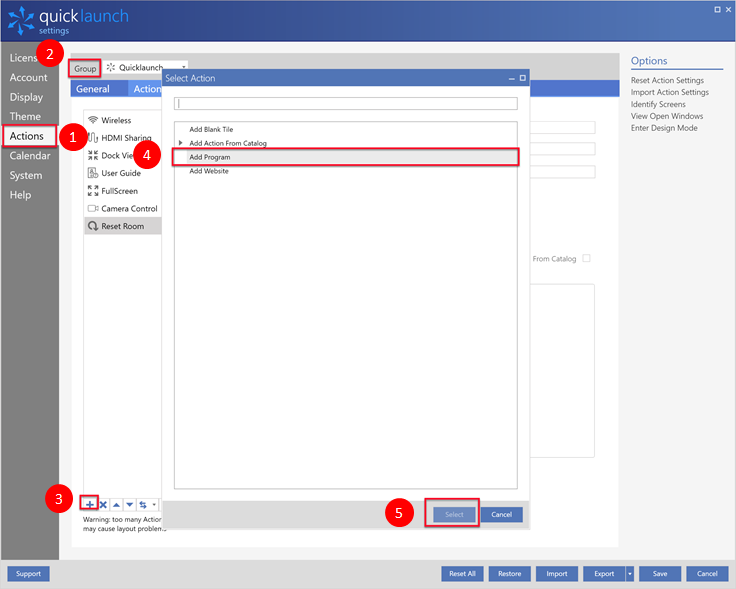Select Add Website in list

(x=345, y=171)
